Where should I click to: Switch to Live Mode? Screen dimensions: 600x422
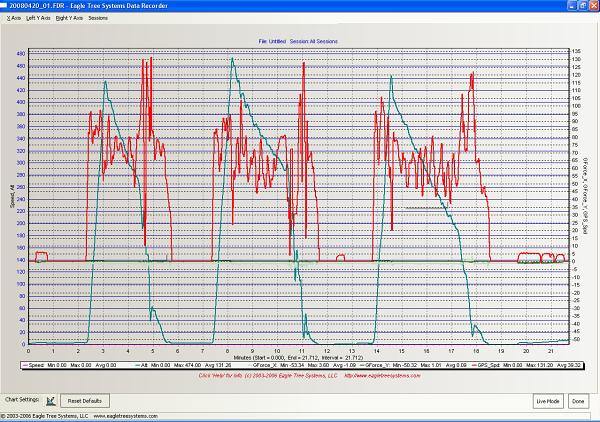tap(546, 400)
